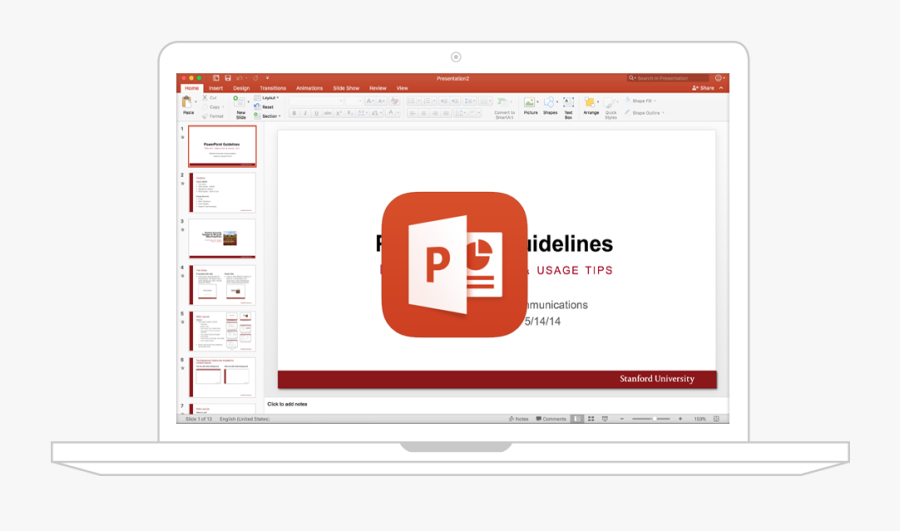Click the Cut scissors icon
Image resolution: width=900 pixels, height=531 pixels.
pos(205,98)
